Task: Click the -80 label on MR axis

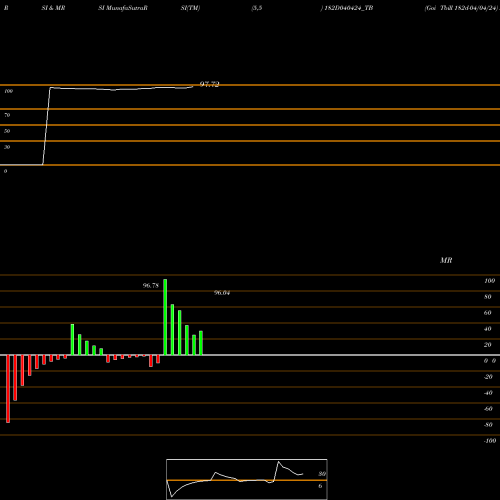Action: (x=488, y=425)
